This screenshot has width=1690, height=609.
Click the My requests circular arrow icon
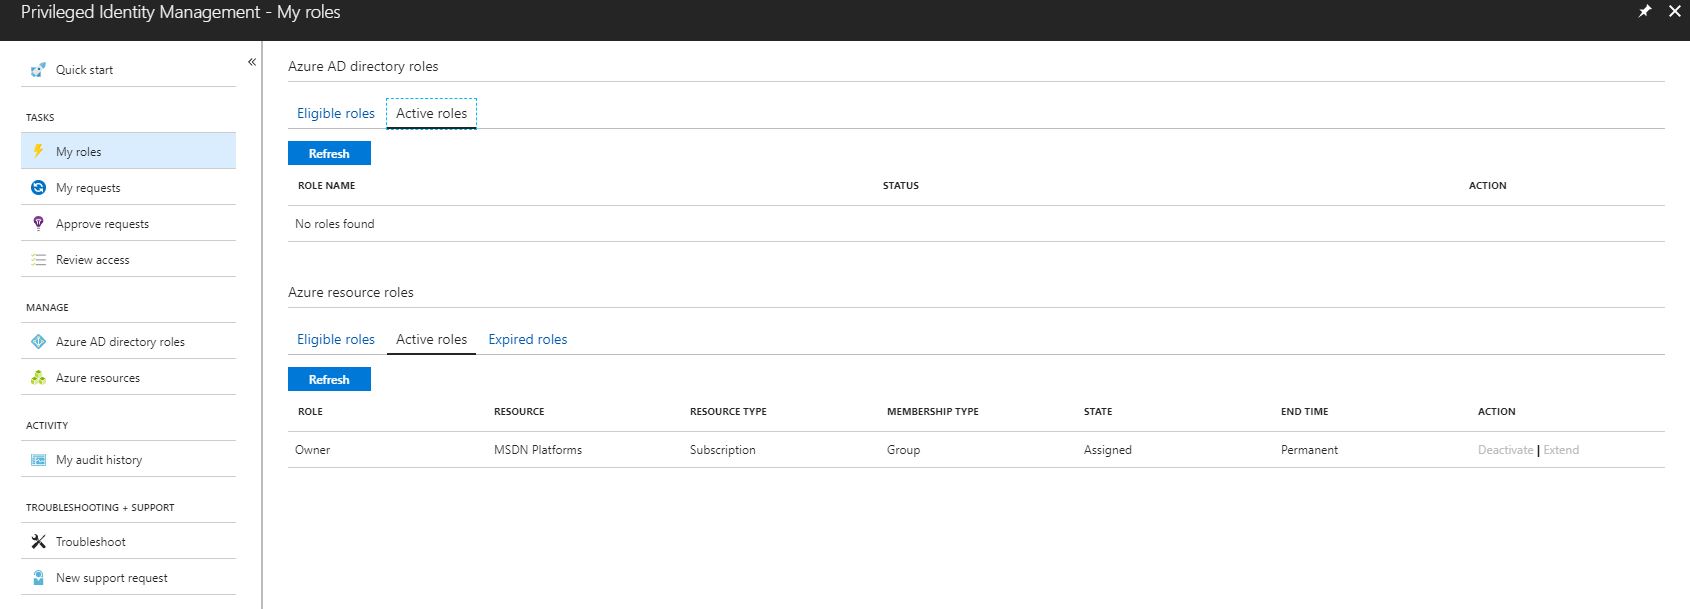(x=38, y=188)
